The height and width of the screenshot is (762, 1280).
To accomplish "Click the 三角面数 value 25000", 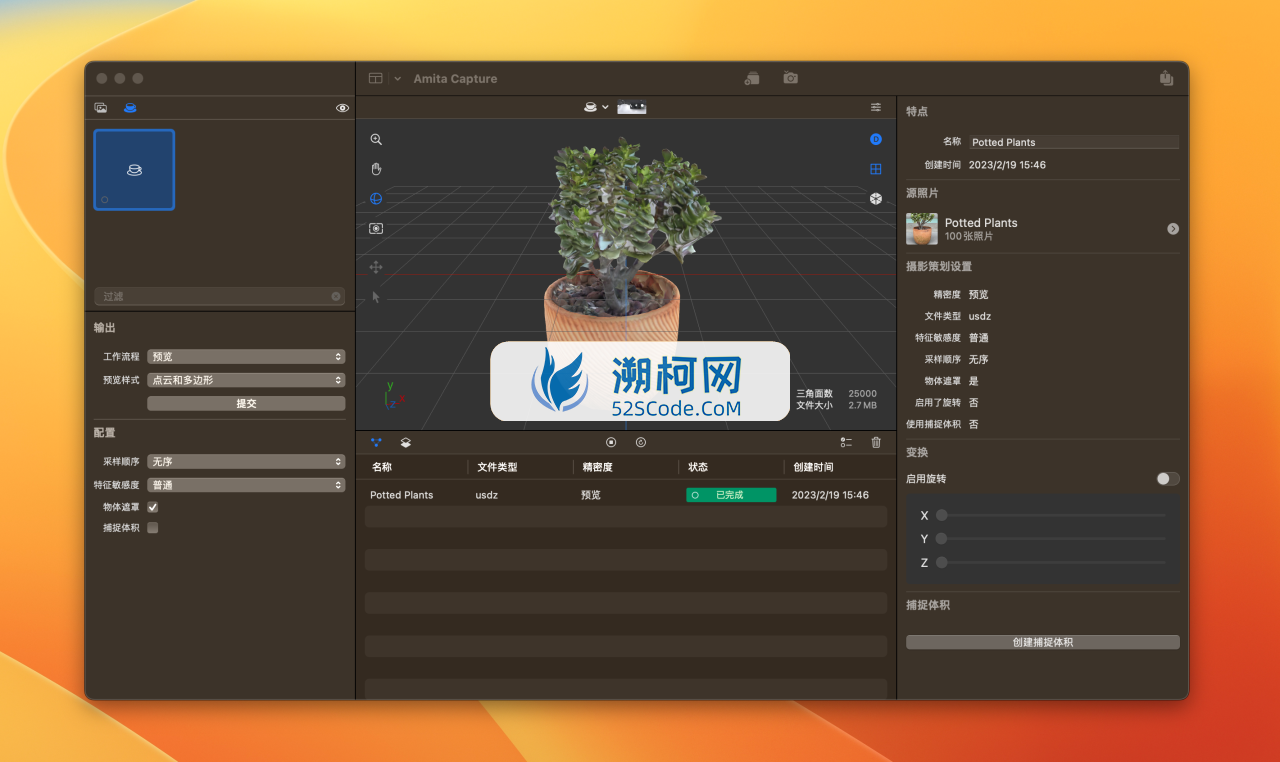I will coord(862,393).
